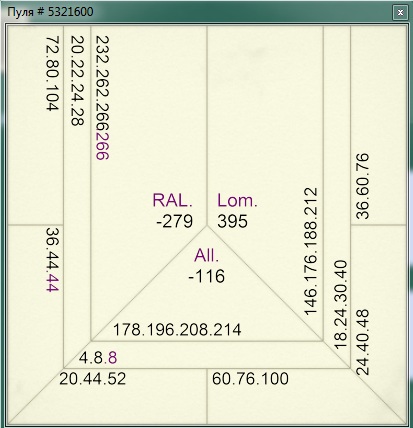Screen dimensions: 413x428
Task: Click the RAL. player name label
Action: point(172,200)
